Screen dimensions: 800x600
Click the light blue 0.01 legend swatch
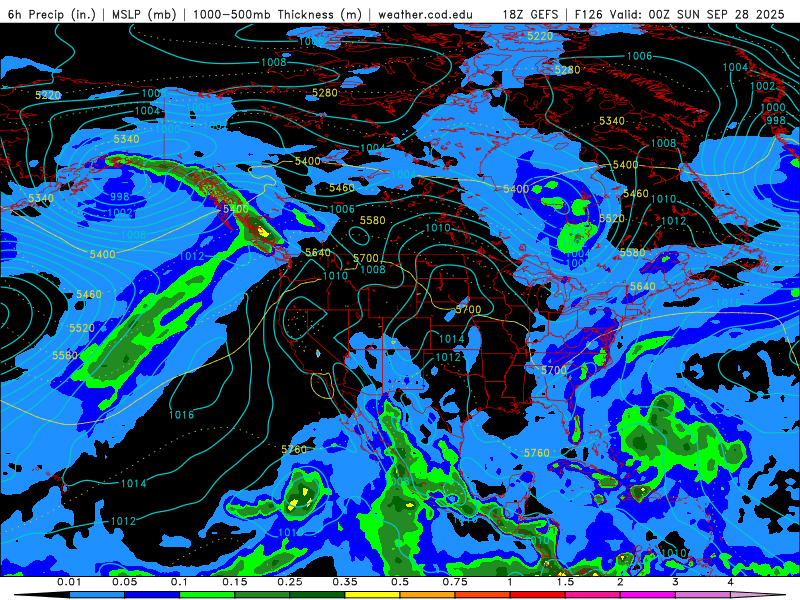[96, 595]
